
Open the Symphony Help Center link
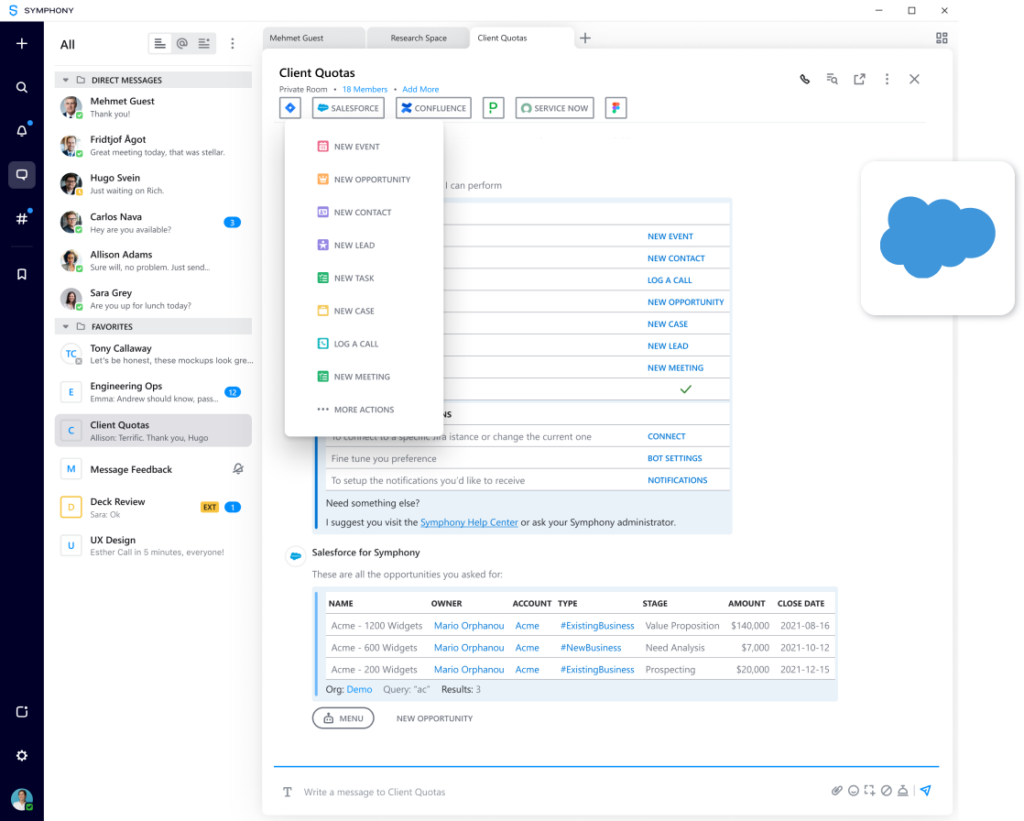[x=469, y=522]
